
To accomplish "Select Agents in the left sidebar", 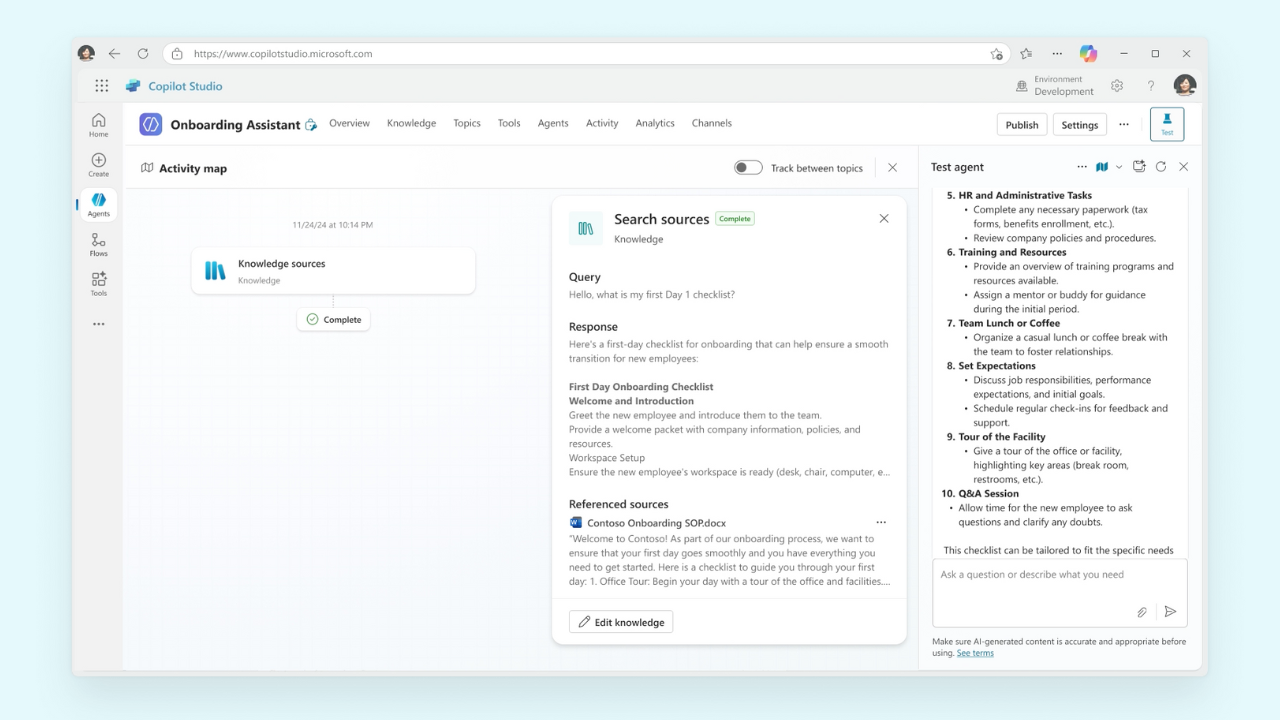I will pos(98,205).
